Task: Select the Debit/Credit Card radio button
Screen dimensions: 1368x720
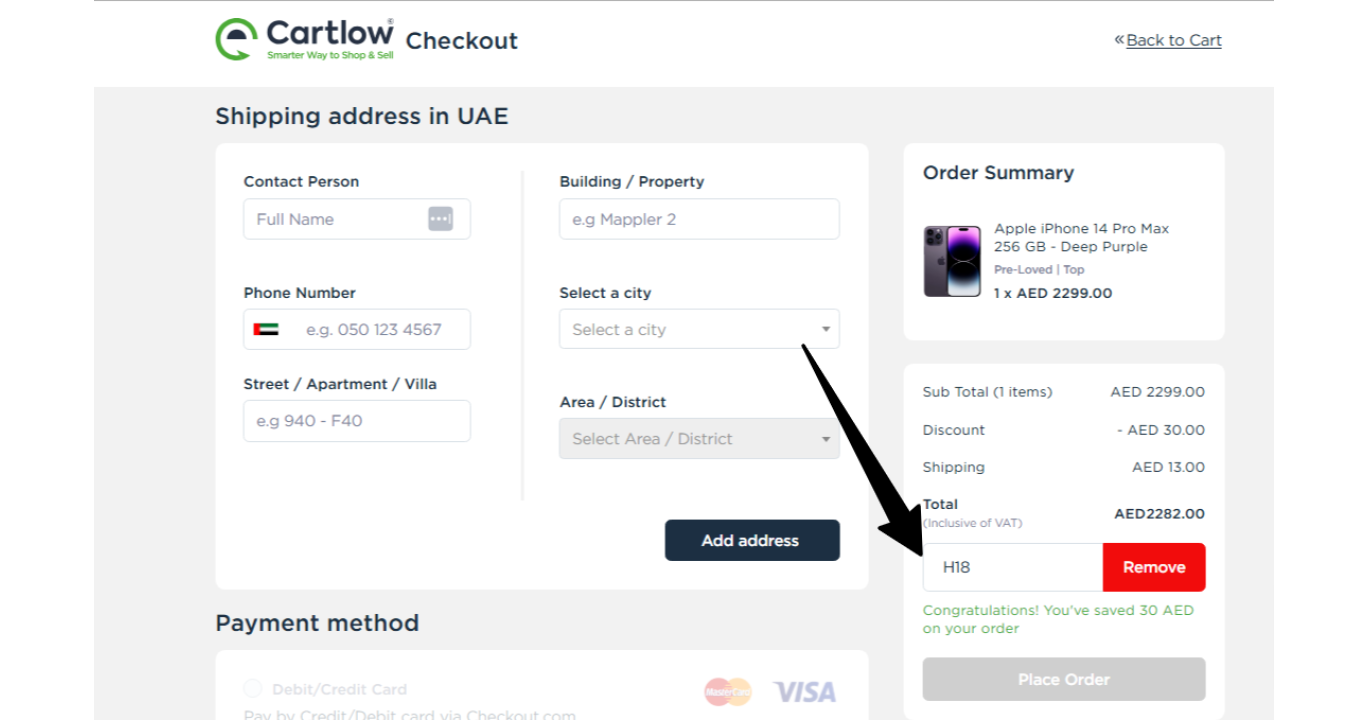Action: coord(252,689)
